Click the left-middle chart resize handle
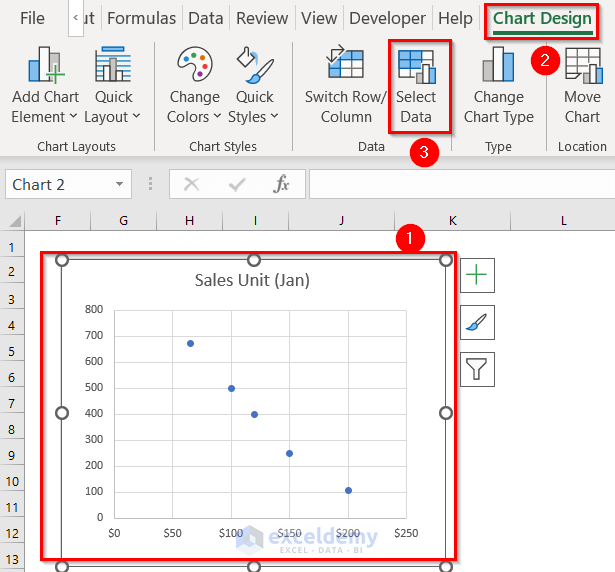The width and height of the screenshot is (615, 572). click(62, 413)
